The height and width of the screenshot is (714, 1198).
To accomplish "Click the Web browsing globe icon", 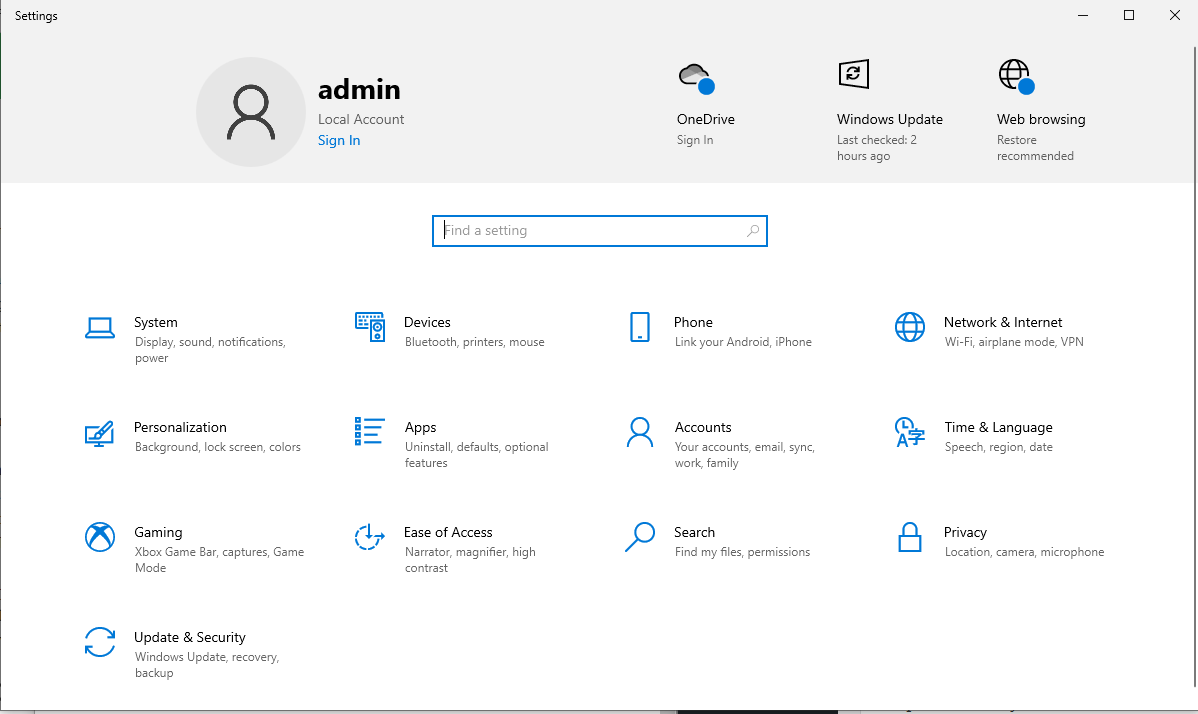I will pyautogui.click(x=1015, y=74).
